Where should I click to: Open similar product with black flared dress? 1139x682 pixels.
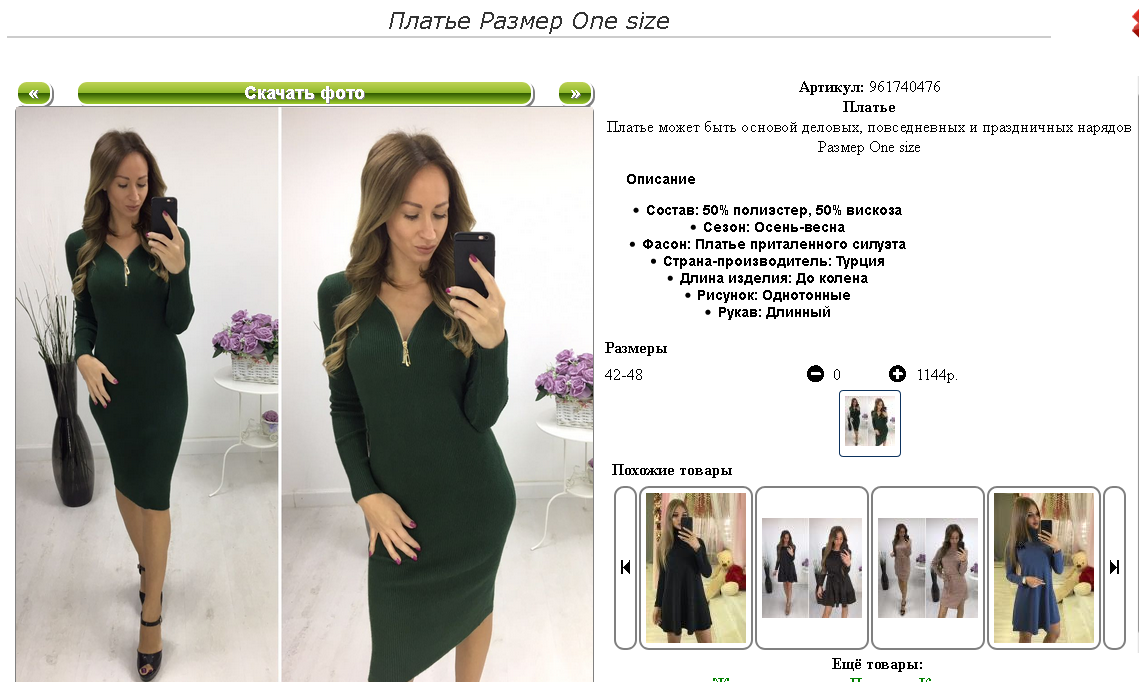pos(696,568)
